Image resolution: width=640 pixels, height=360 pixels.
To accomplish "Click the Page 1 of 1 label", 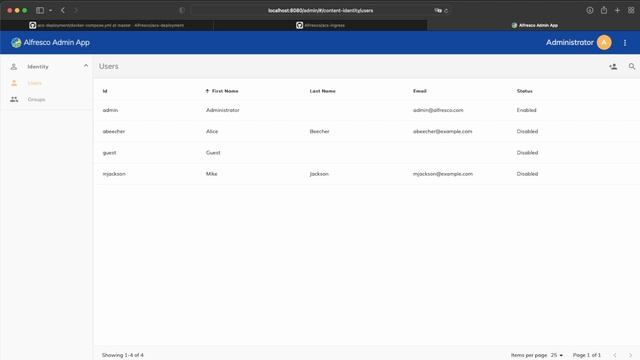I will point(587,355).
